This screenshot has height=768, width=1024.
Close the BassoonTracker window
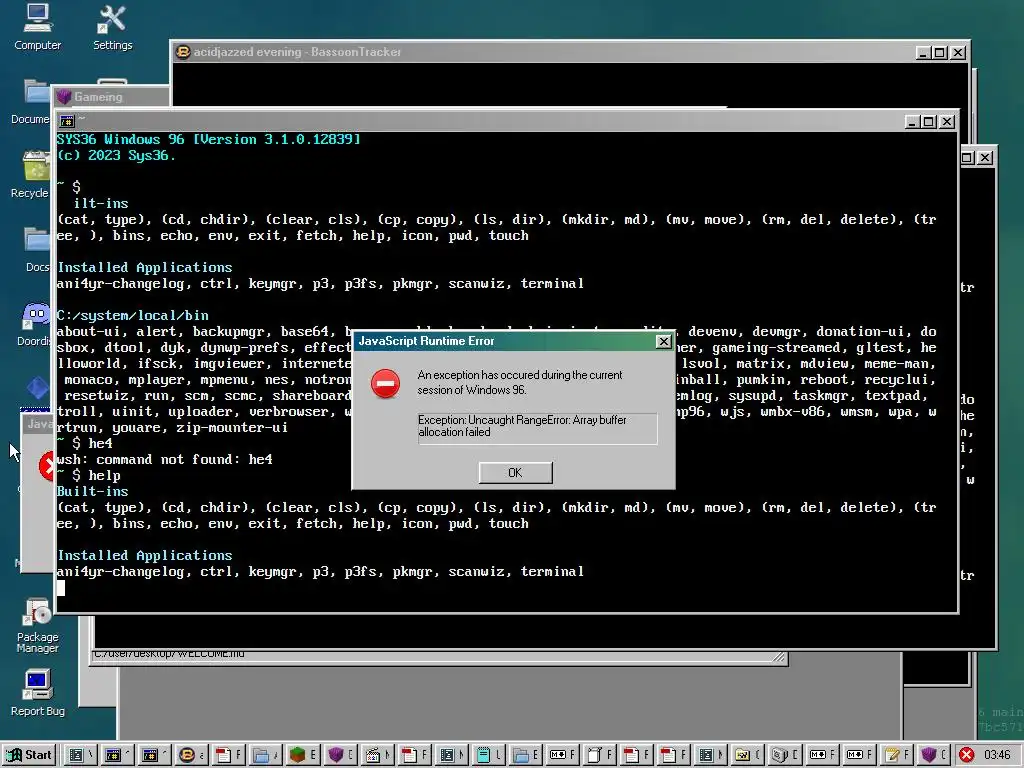[957, 53]
